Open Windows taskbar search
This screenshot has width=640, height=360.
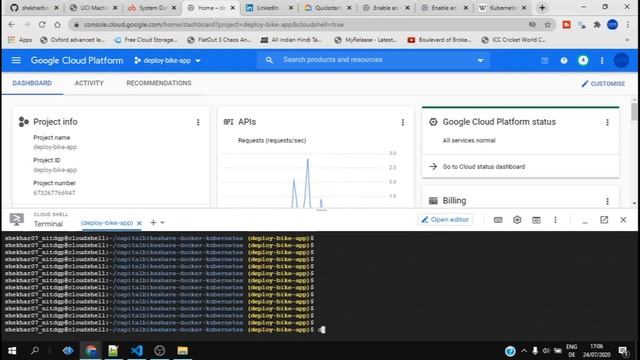click(35, 351)
